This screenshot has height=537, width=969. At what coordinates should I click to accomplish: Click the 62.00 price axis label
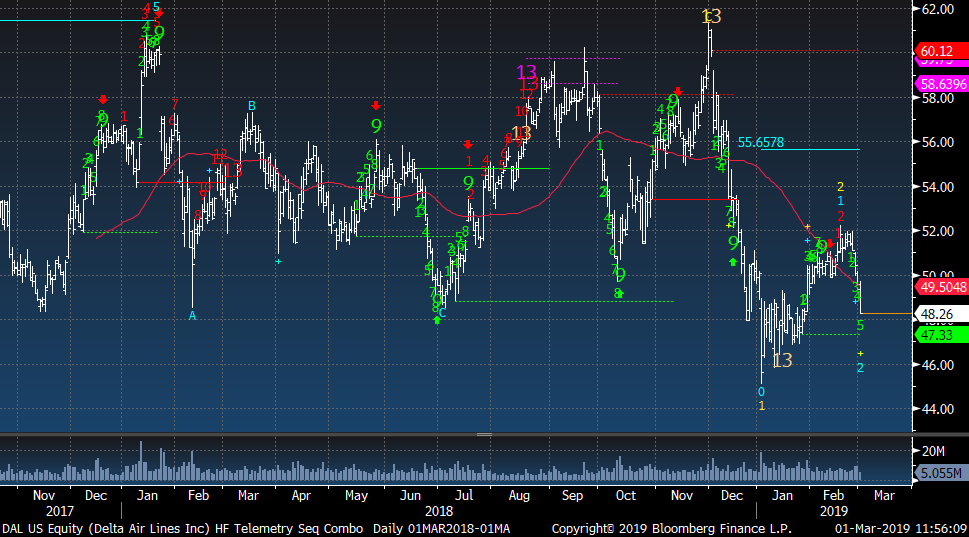click(937, 9)
